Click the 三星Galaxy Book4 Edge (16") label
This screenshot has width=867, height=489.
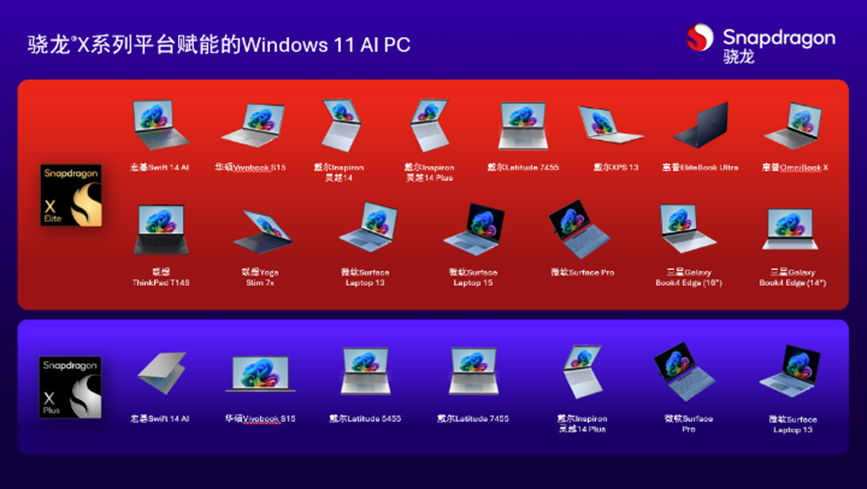tap(689, 277)
